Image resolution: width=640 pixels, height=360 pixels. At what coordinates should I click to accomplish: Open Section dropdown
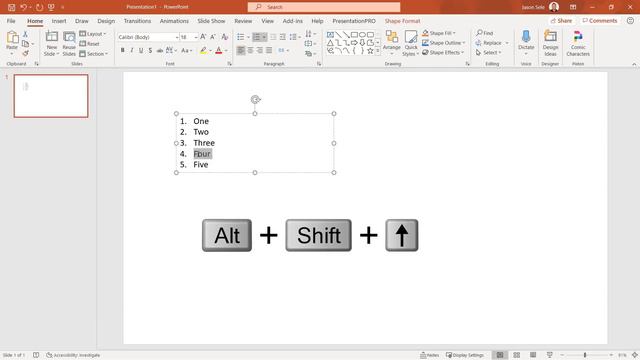(94, 53)
